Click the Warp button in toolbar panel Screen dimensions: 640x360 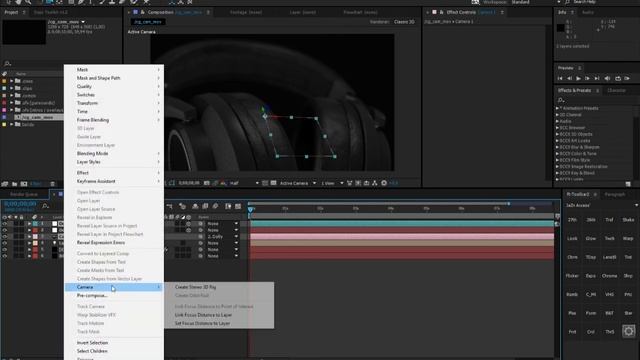628,238
